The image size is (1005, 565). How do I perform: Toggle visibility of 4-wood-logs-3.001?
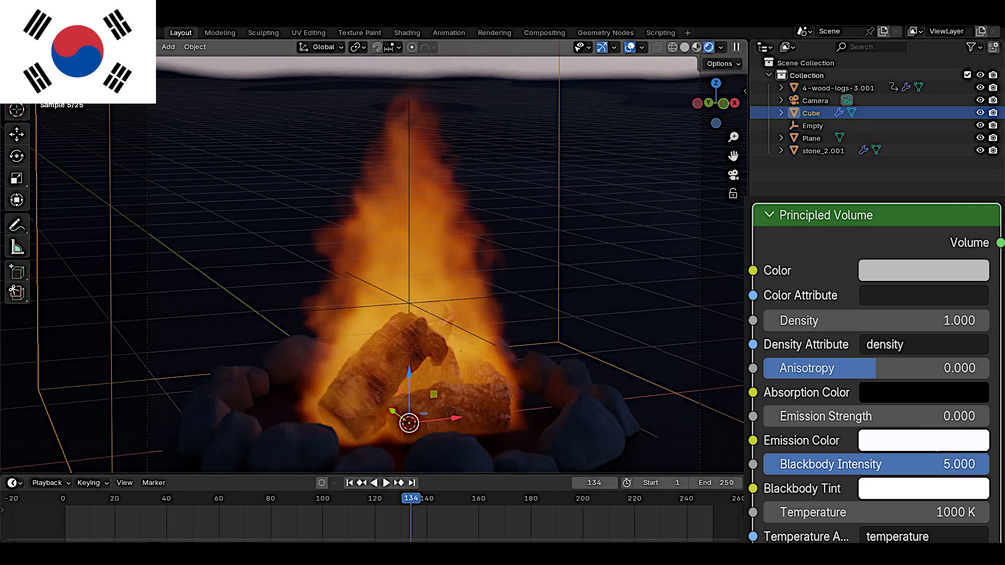tap(980, 88)
